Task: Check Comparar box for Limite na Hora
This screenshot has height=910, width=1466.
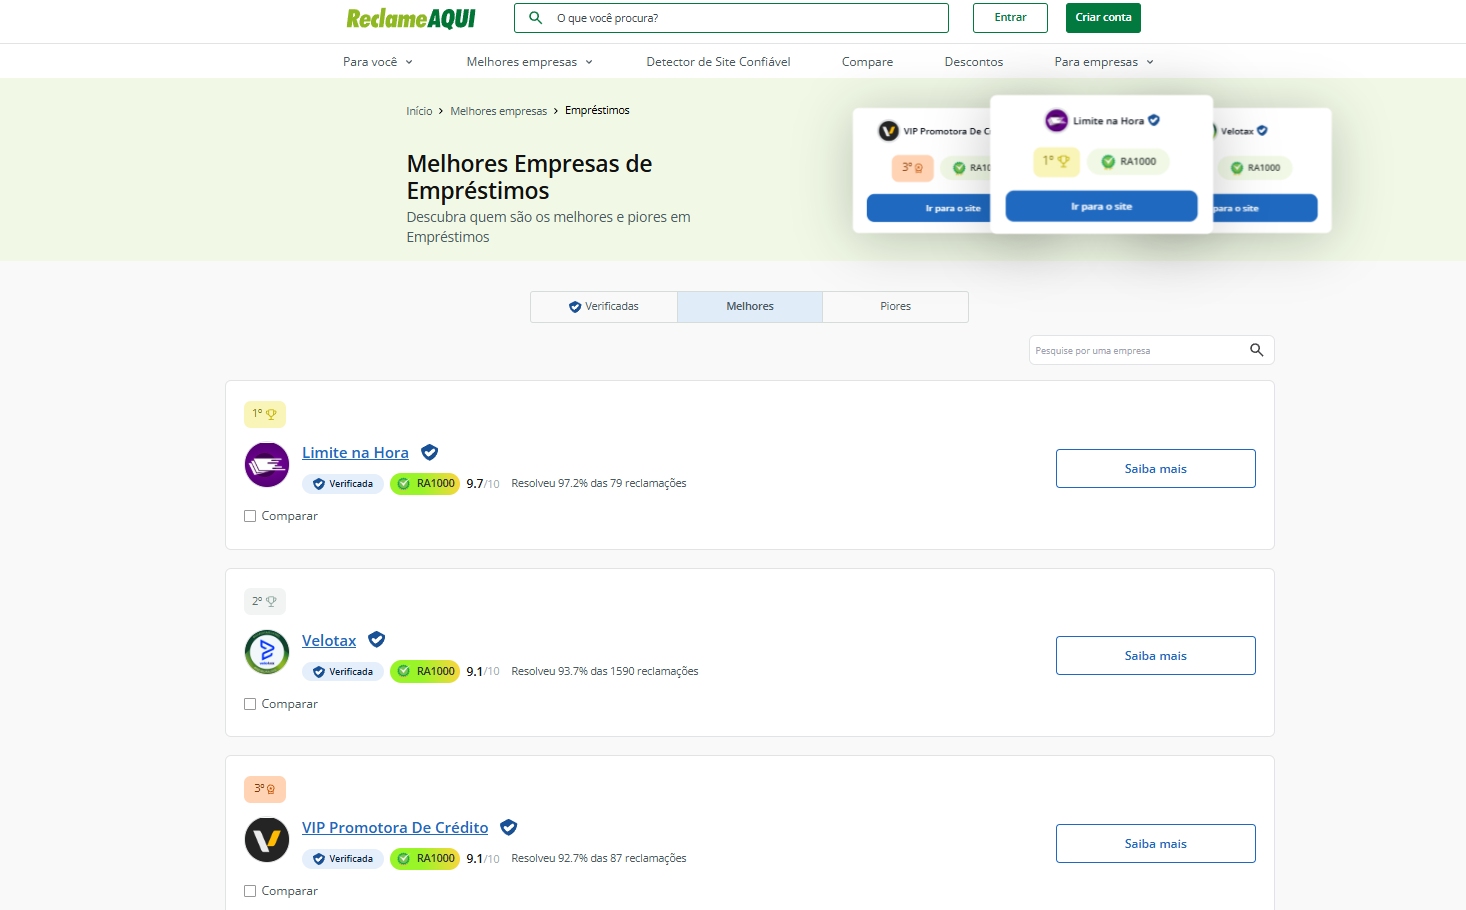Action: coord(250,516)
